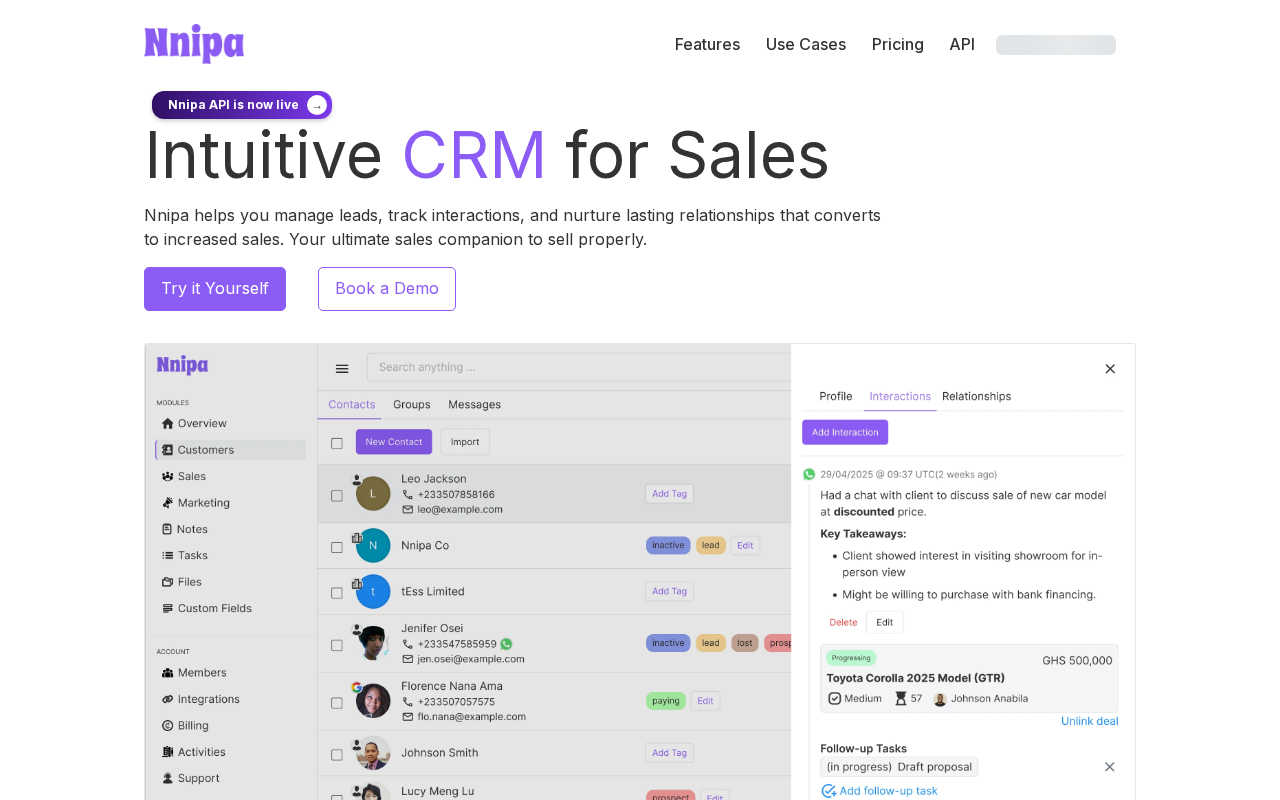Click Add Tag for tEss Limited
This screenshot has height=800, width=1280.
(x=669, y=592)
